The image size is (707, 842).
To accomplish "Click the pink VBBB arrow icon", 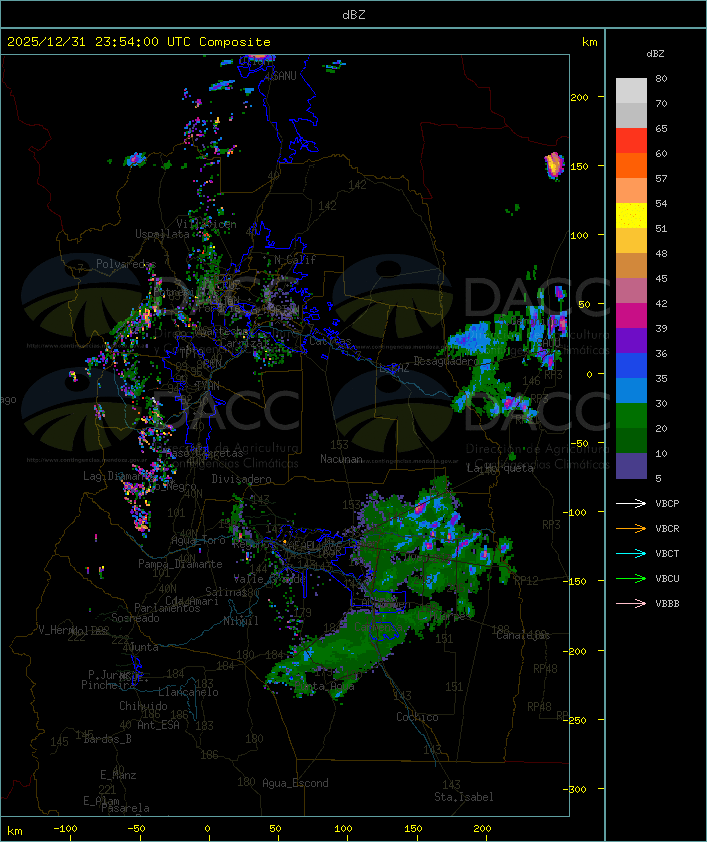I will (631, 603).
